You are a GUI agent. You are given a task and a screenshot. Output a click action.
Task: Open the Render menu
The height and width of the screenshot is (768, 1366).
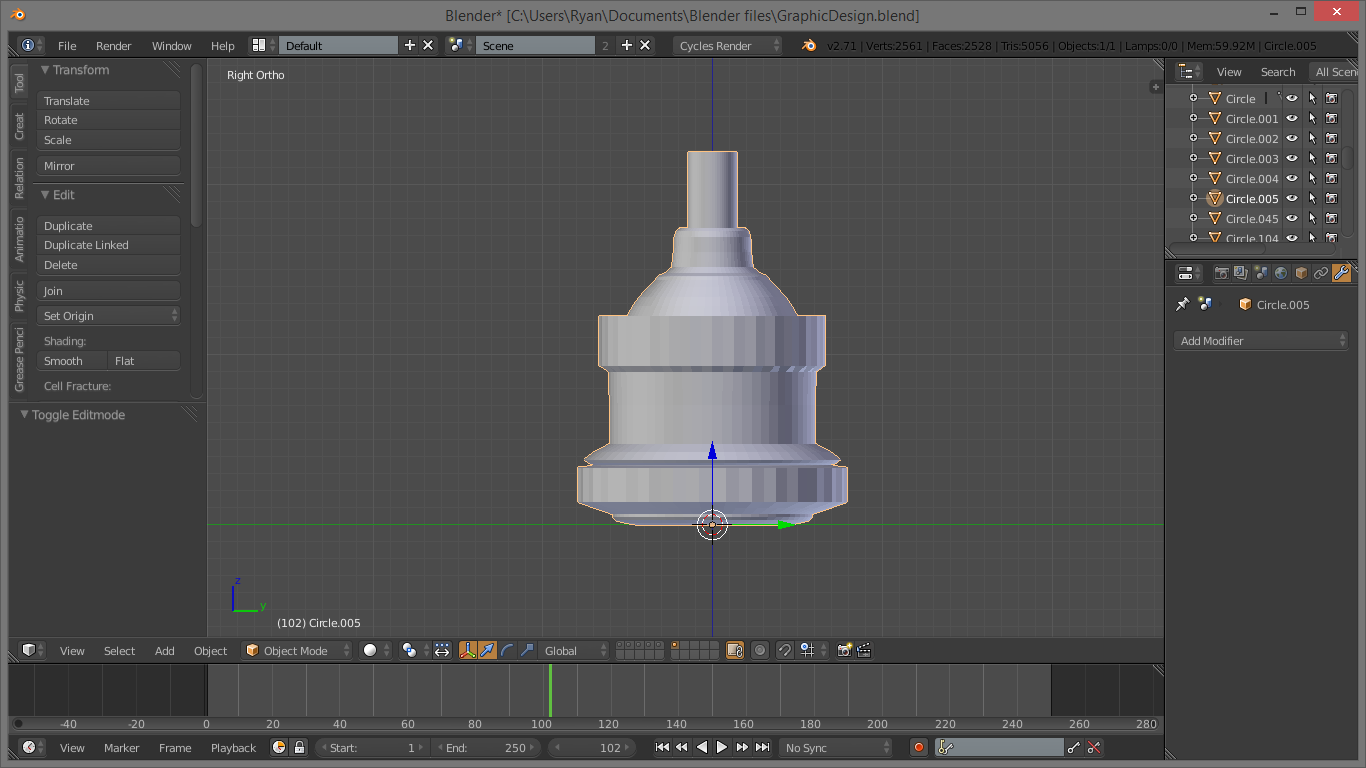click(x=114, y=45)
